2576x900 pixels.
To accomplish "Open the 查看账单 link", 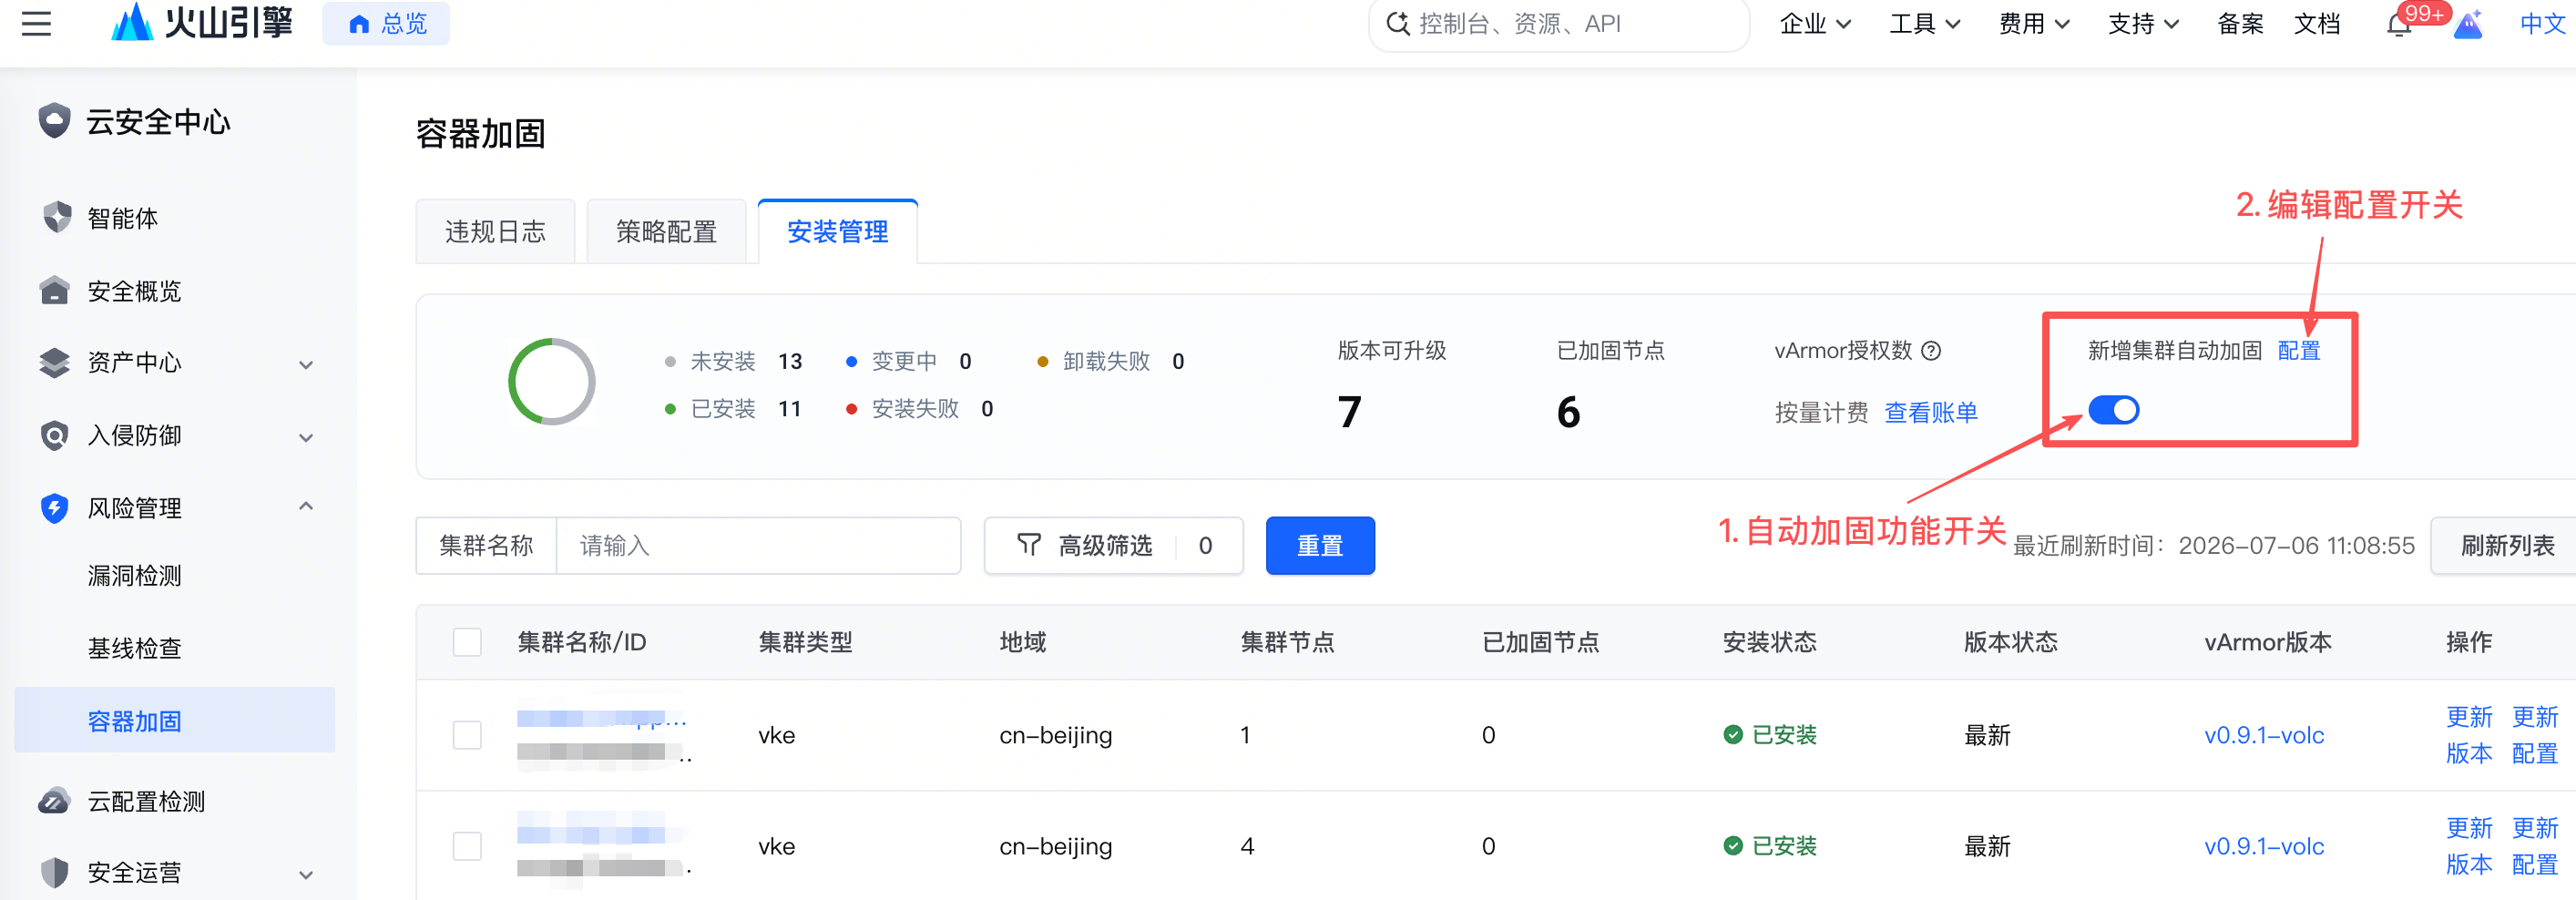I will pos(1931,412).
